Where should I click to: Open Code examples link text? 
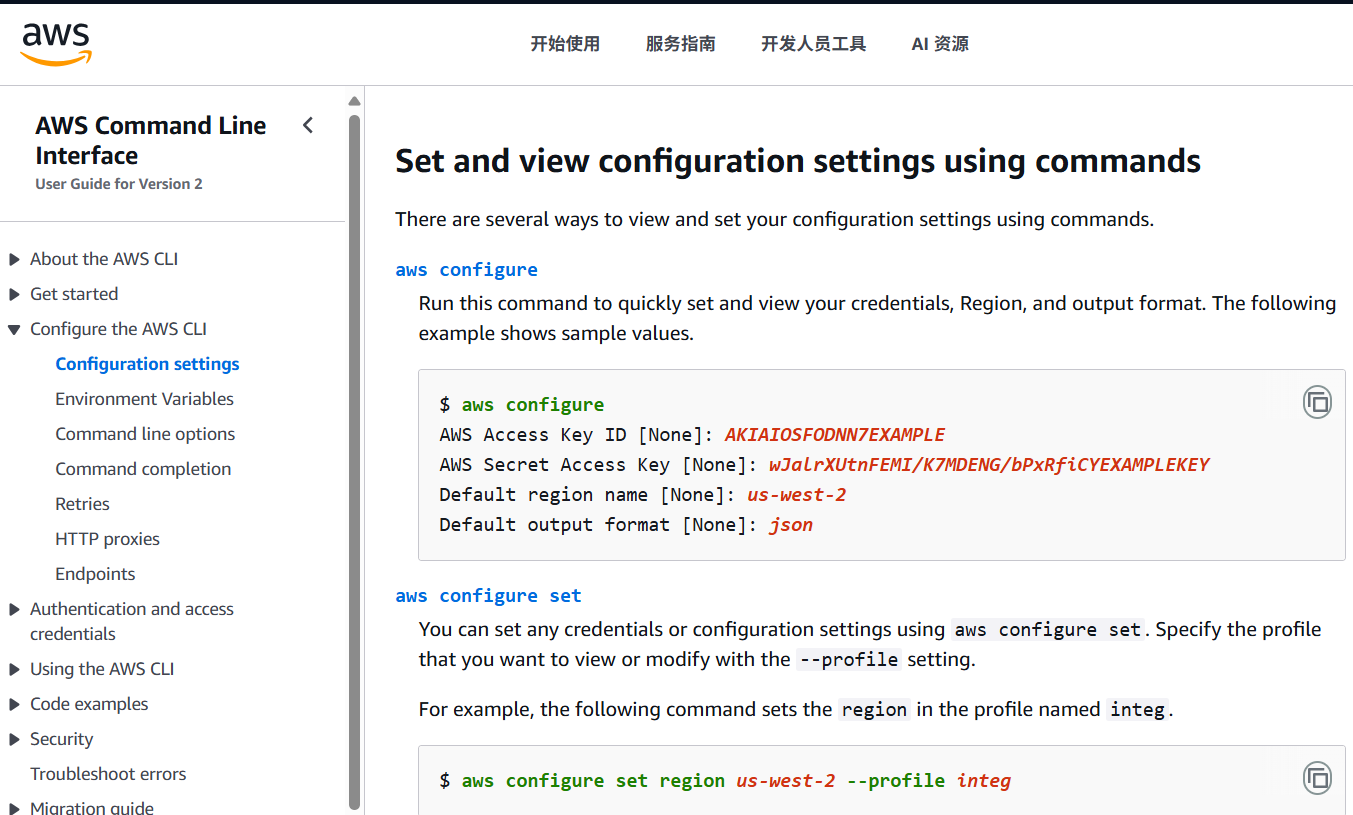tap(89, 704)
